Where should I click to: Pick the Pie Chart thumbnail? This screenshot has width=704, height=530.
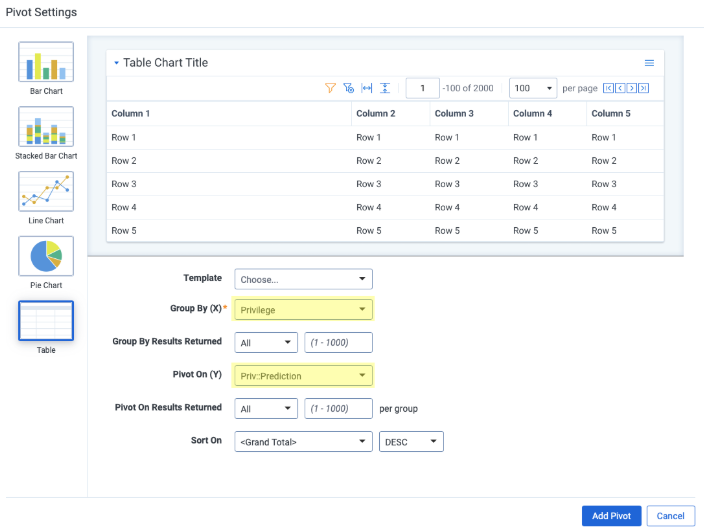click(x=46, y=256)
